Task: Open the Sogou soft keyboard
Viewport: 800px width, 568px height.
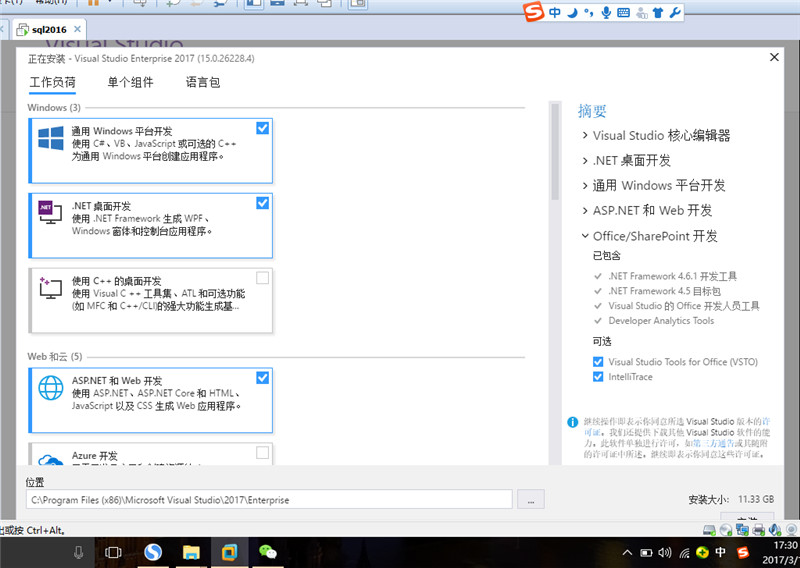Action: [623, 13]
